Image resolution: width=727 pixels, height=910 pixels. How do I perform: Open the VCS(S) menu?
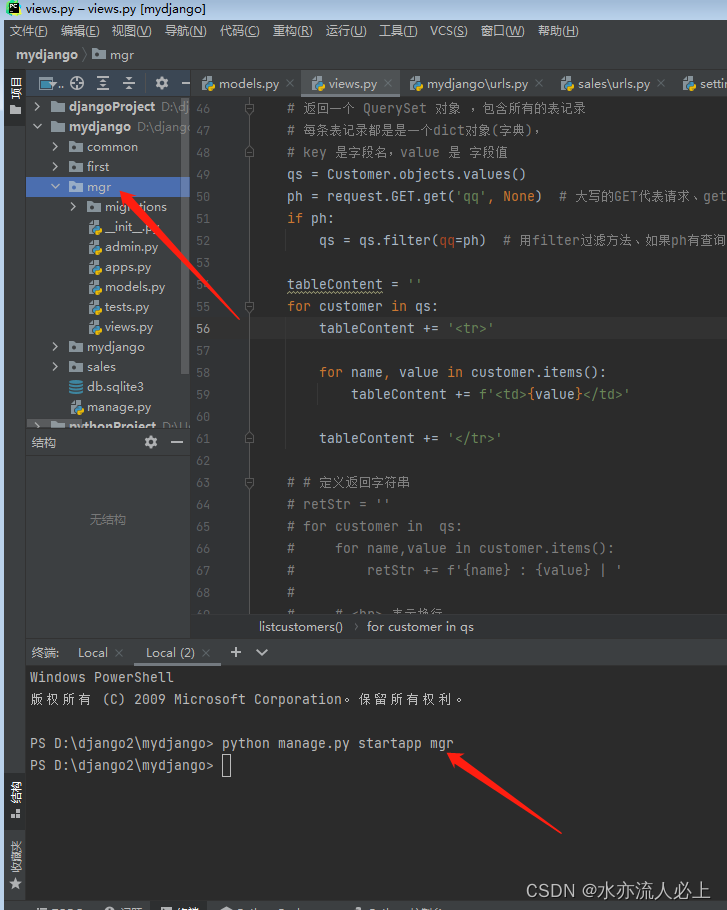[449, 31]
